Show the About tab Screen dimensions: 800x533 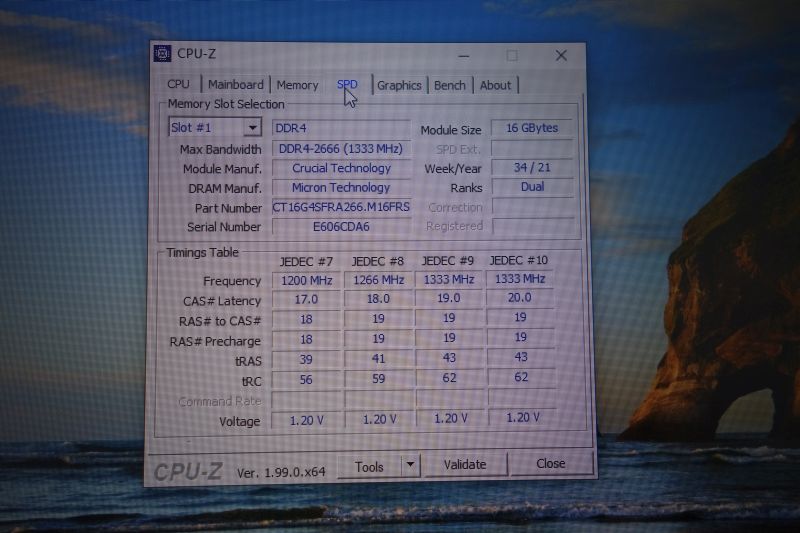[495, 85]
